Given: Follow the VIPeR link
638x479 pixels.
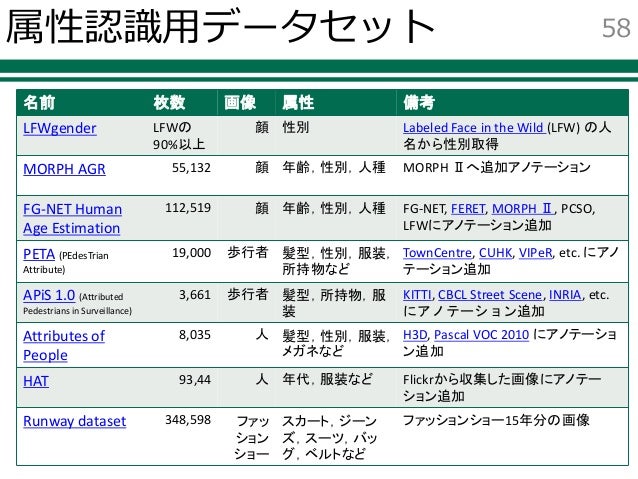Looking at the screenshot, I should (x=535, y=253).
